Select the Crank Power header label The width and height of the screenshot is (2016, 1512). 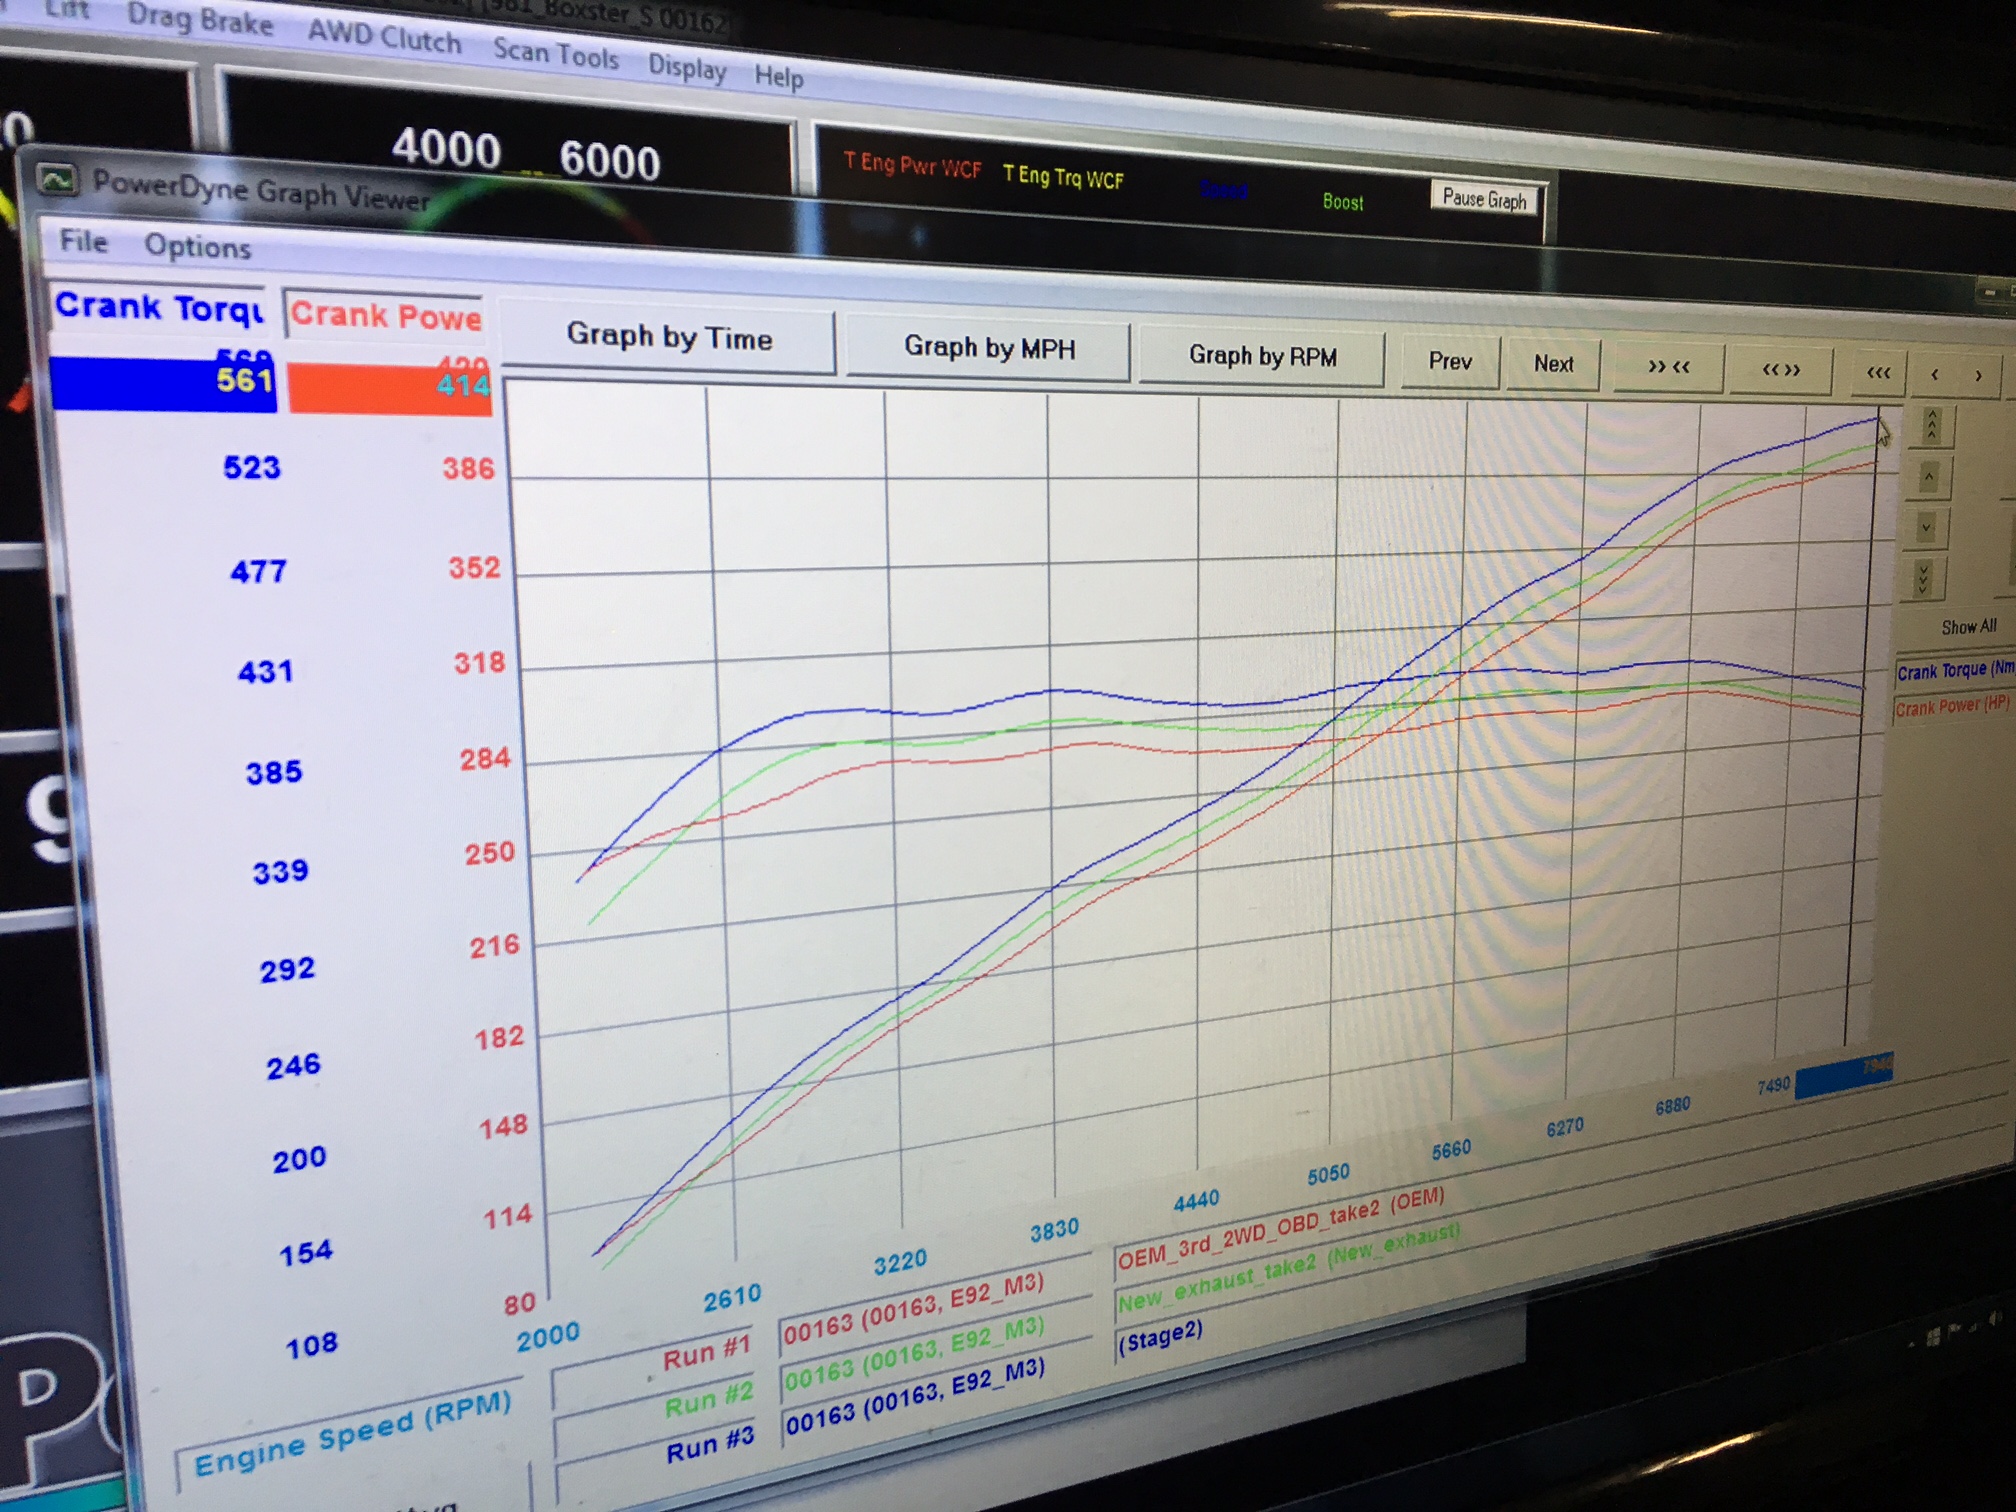point(385,316)
